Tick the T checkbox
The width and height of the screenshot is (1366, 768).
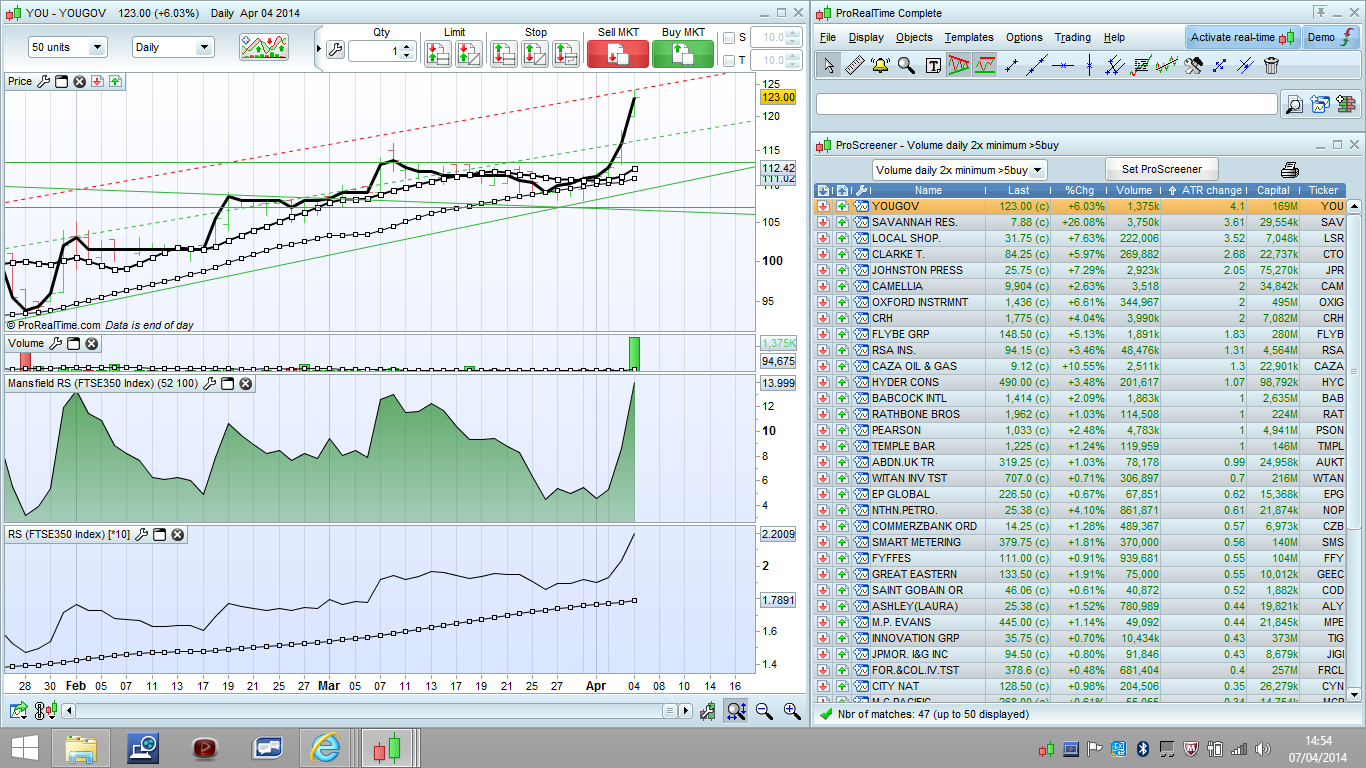[x=729, y=61]
